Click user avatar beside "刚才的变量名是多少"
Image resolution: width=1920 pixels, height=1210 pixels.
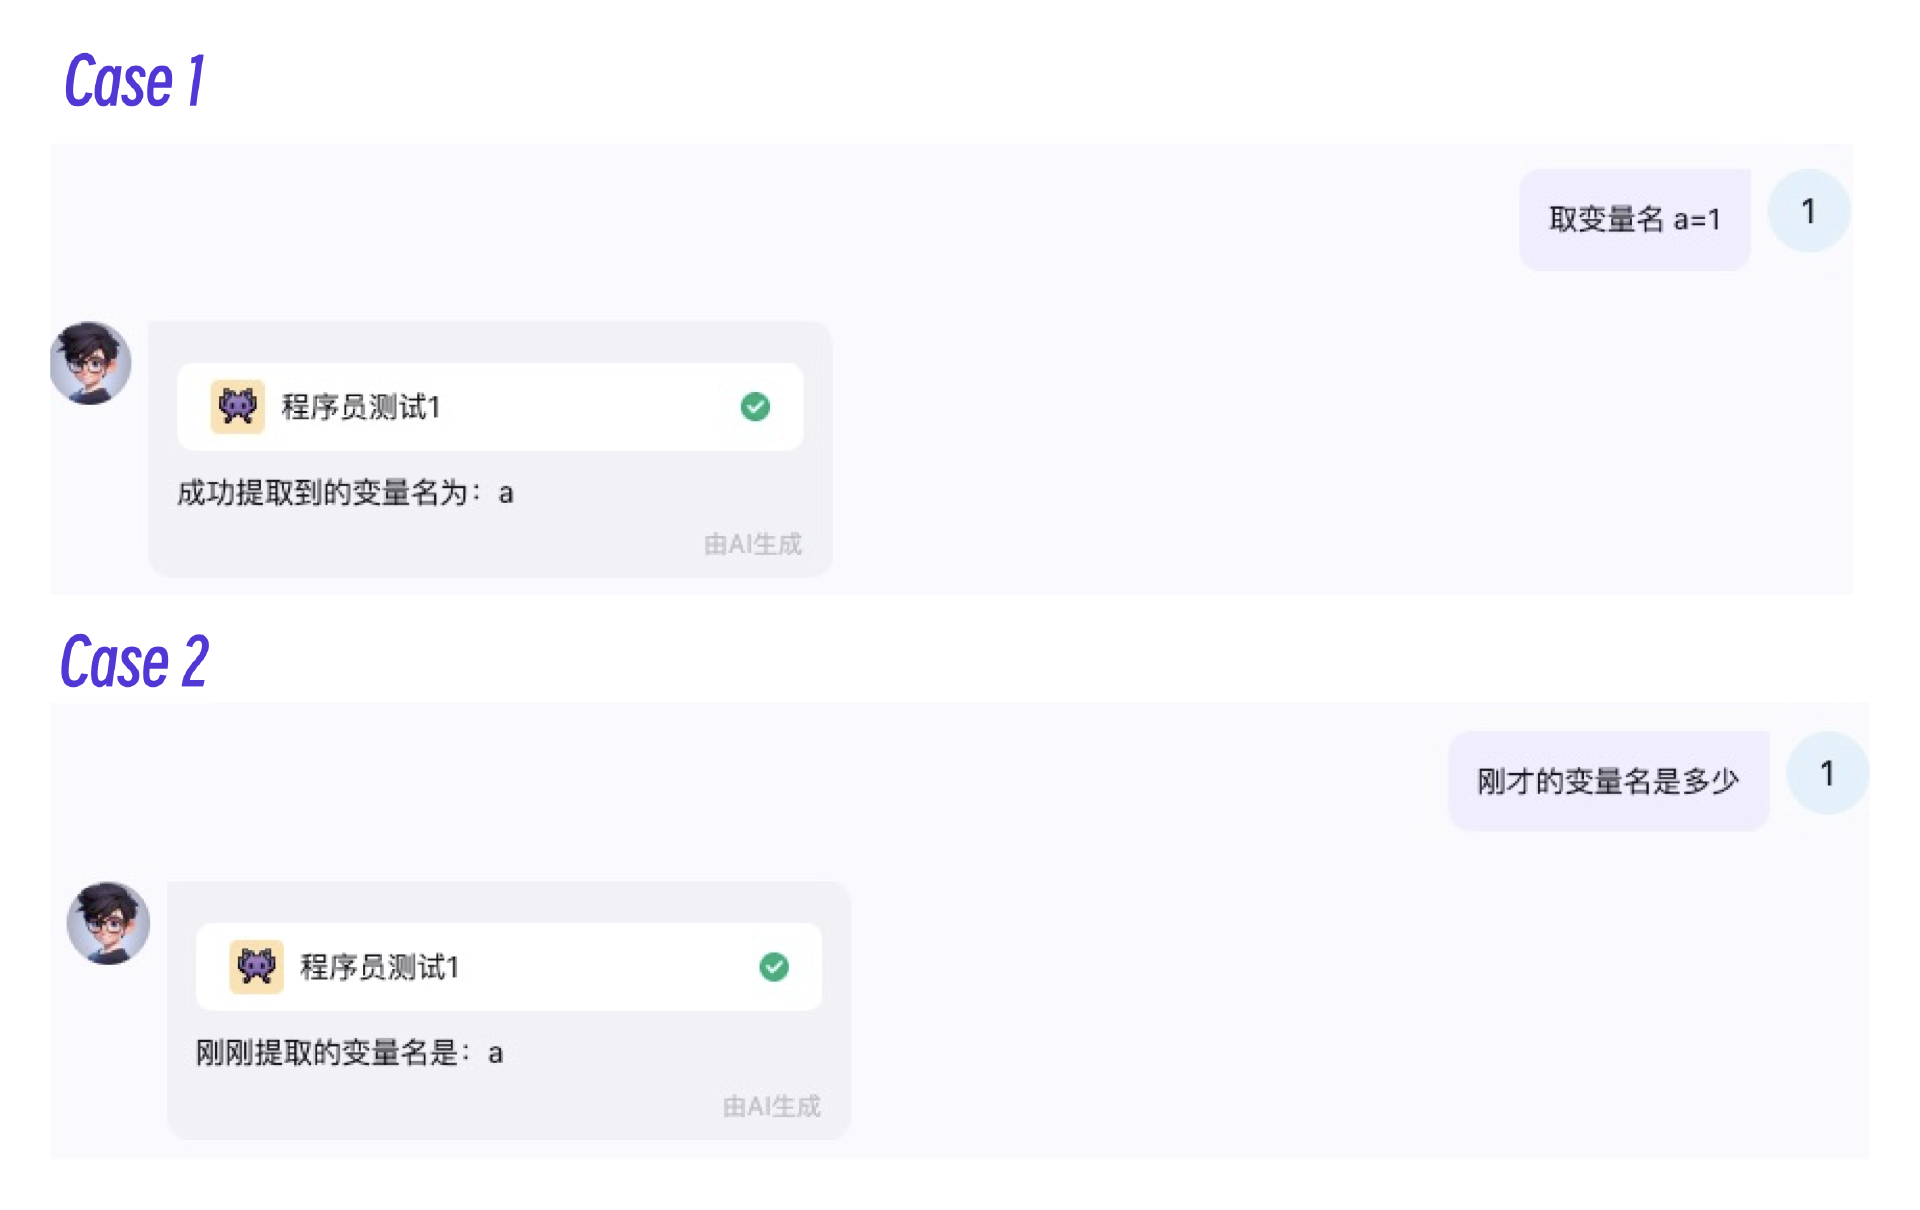[1827, 773]
